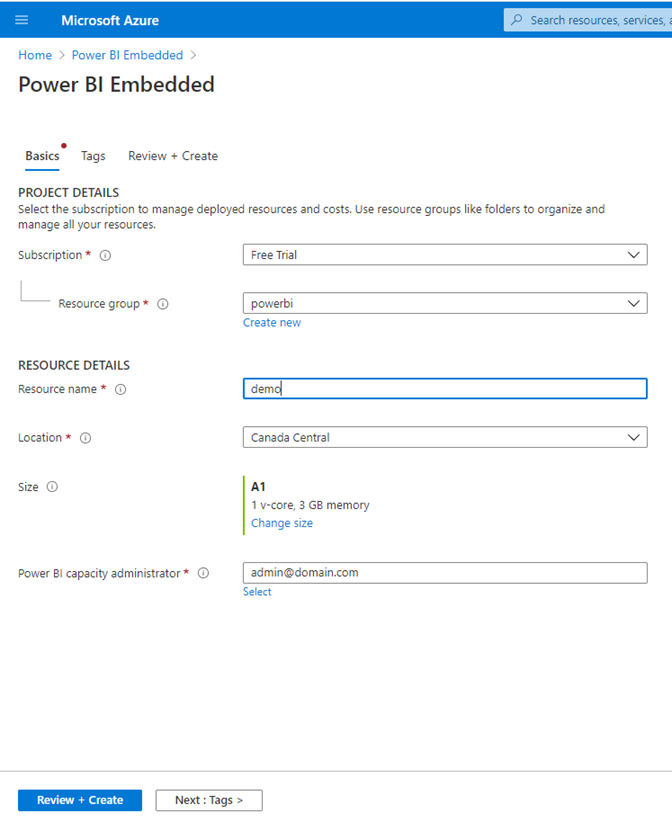The width and height of the screenshot is (672, 822).
Task: Open the Resource group dropdown showing powerbi
Action: [445, 303]
